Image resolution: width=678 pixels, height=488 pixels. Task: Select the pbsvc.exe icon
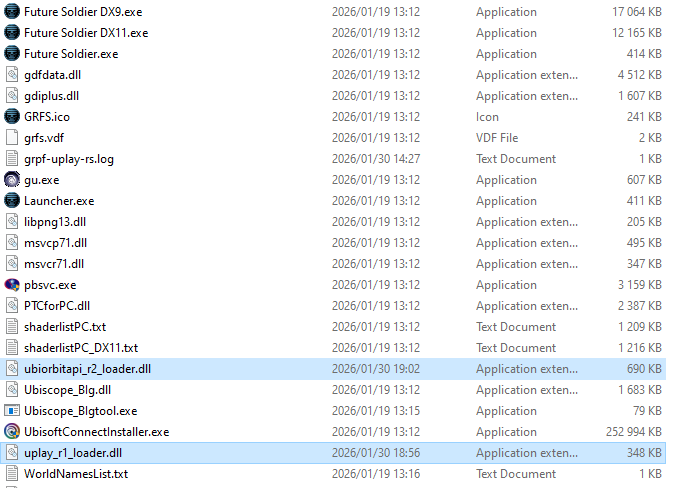12,285
